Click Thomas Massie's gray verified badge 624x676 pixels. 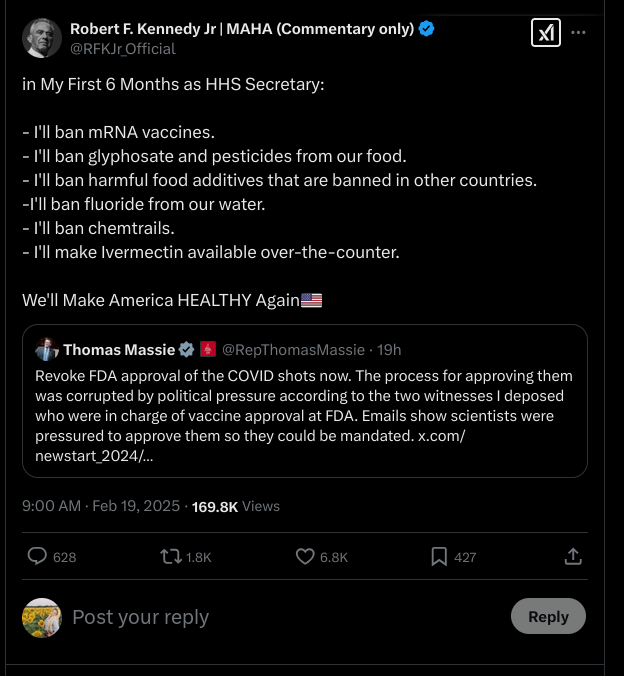186,350
